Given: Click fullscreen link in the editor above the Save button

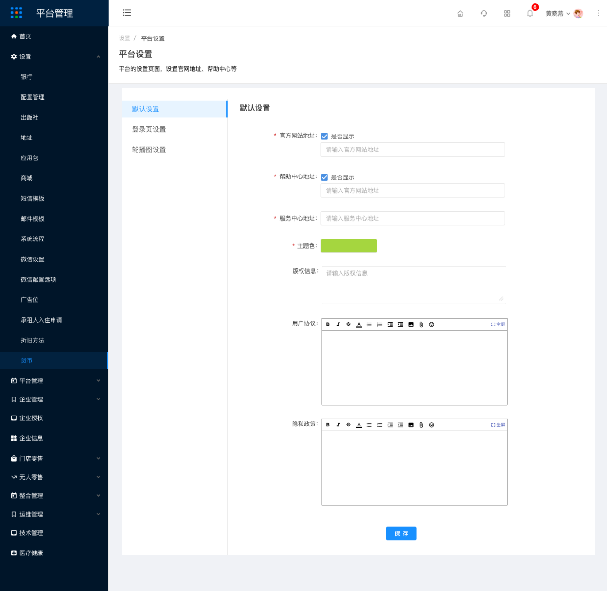Looking at the screenshot, I should [x=498, y=425].
